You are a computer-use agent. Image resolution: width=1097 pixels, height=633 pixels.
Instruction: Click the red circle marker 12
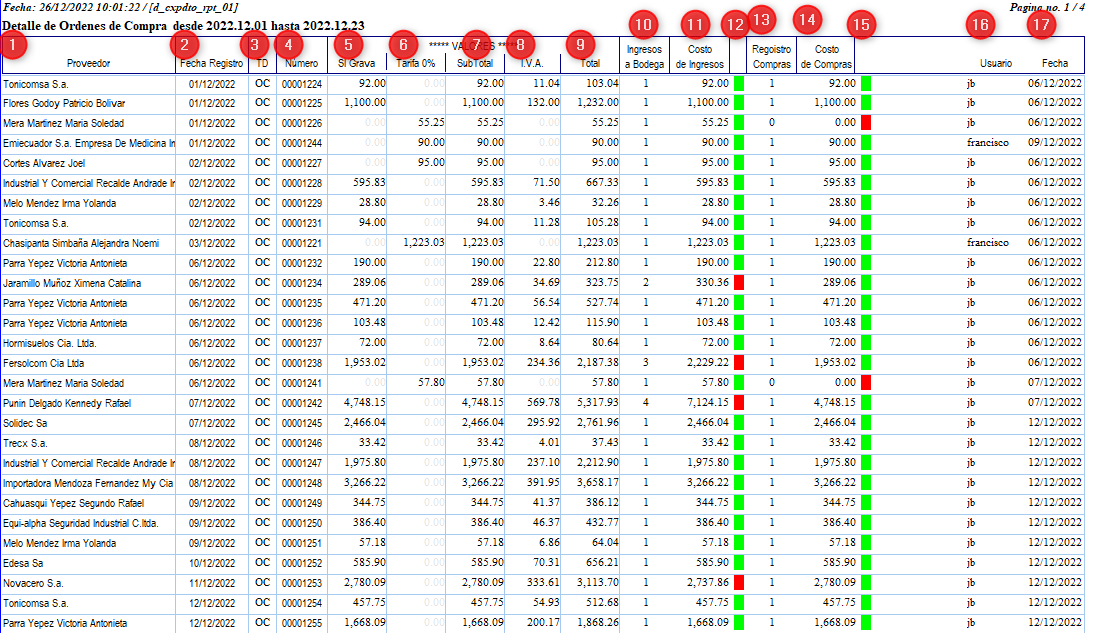coord(737,25)
